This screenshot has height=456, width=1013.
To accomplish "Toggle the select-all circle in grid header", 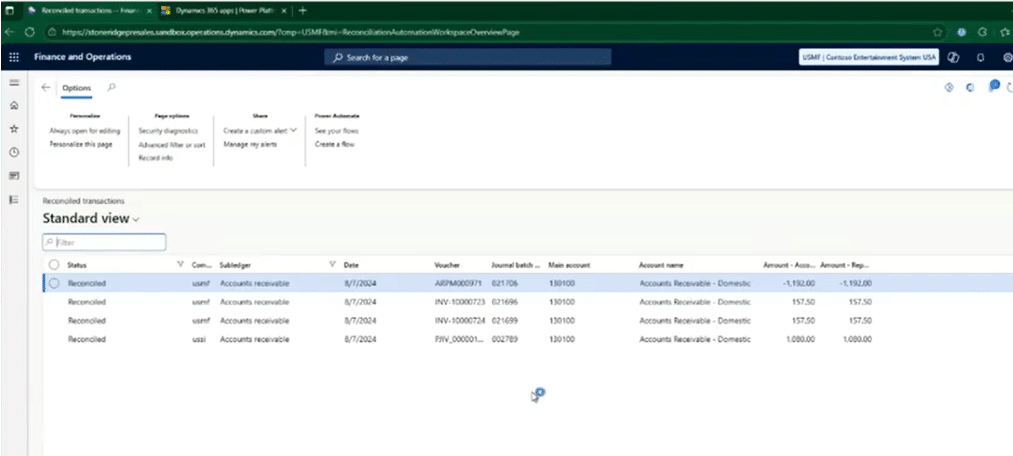I will click(54, 264).
